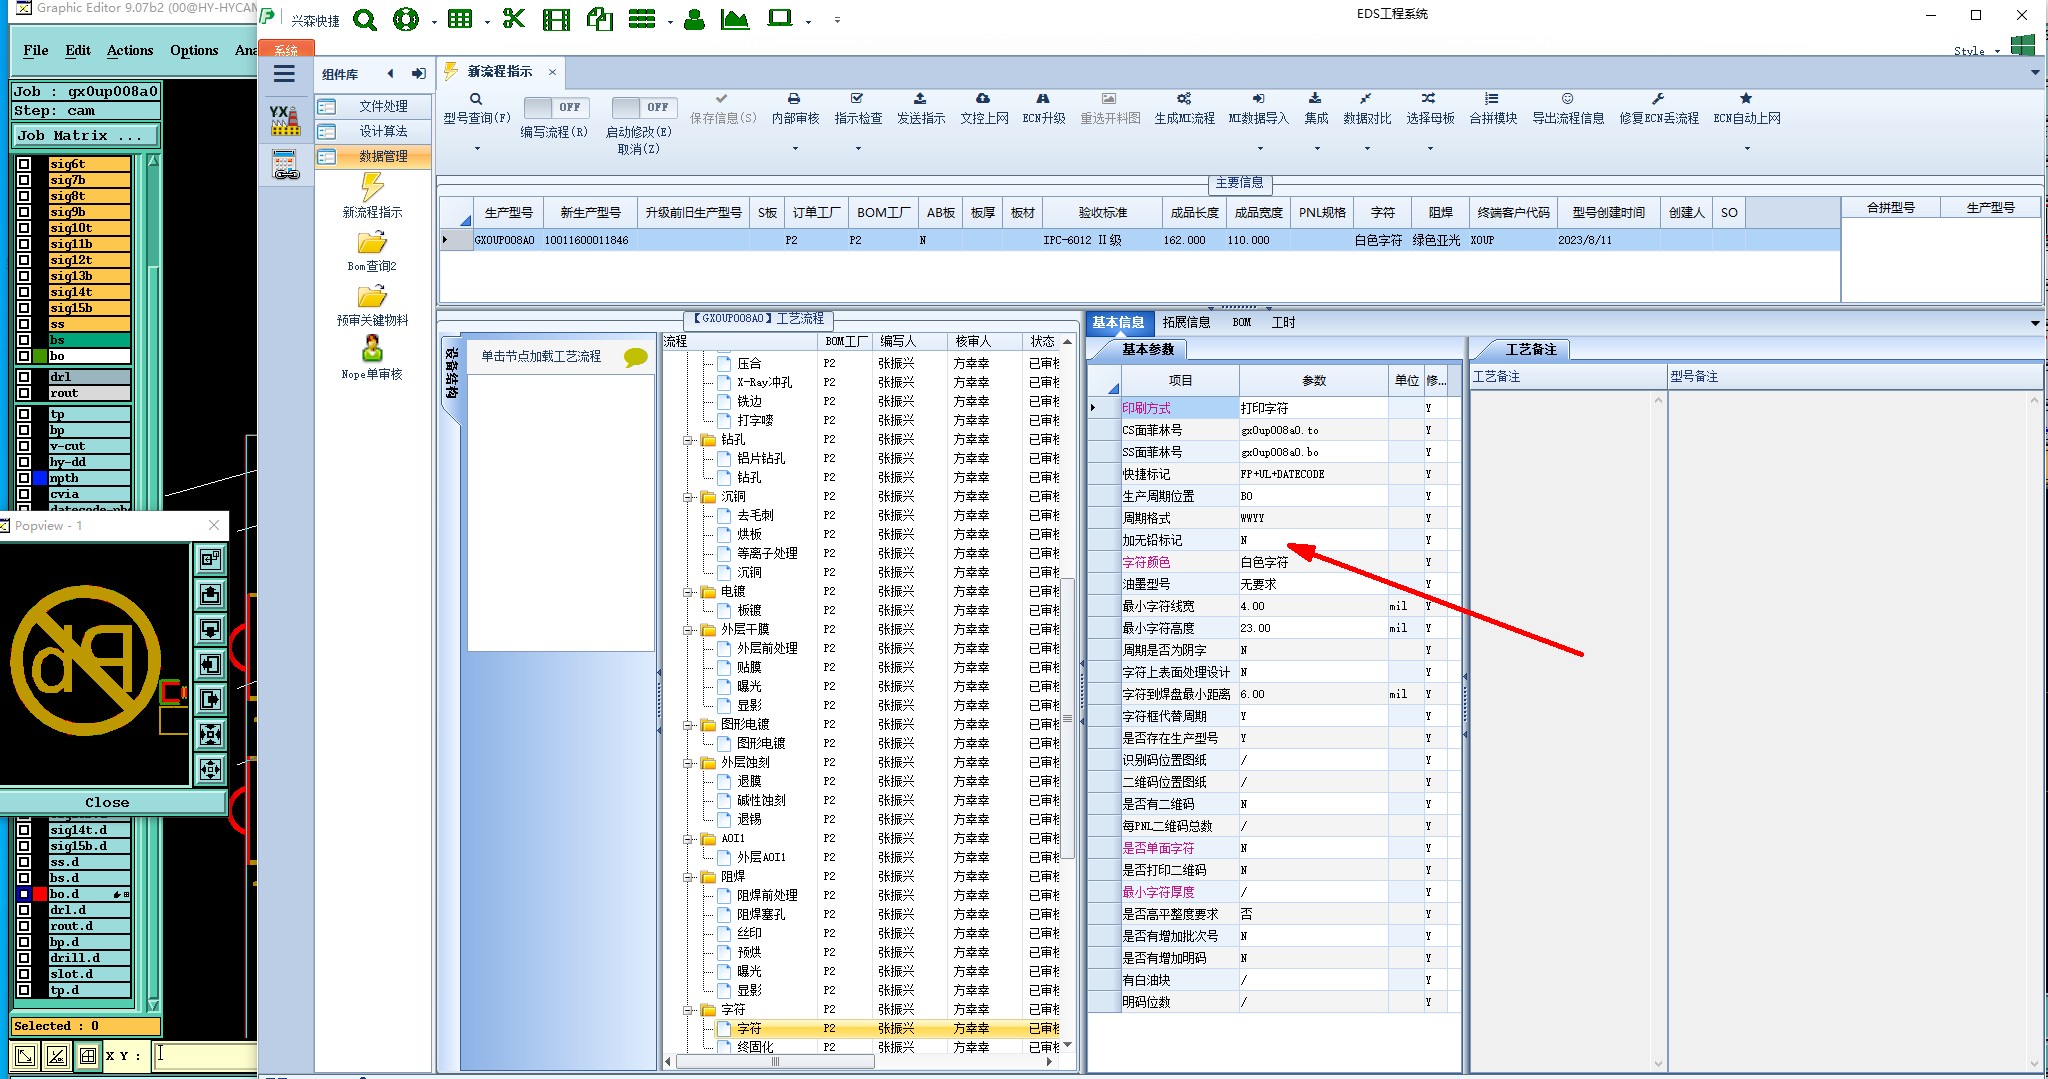Open the Edit menu in Graphic Editor
This screenshot has height=1079, width=2048.
coord(78,50)
